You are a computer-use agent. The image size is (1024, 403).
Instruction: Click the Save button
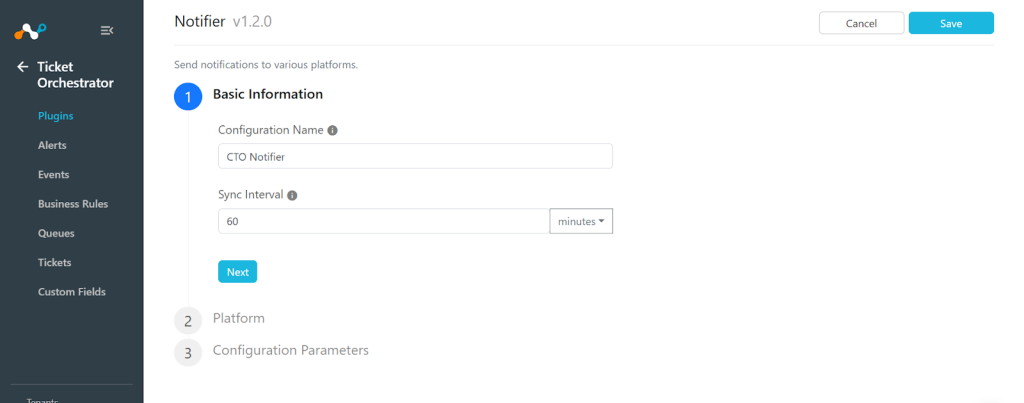coord(951,23)
